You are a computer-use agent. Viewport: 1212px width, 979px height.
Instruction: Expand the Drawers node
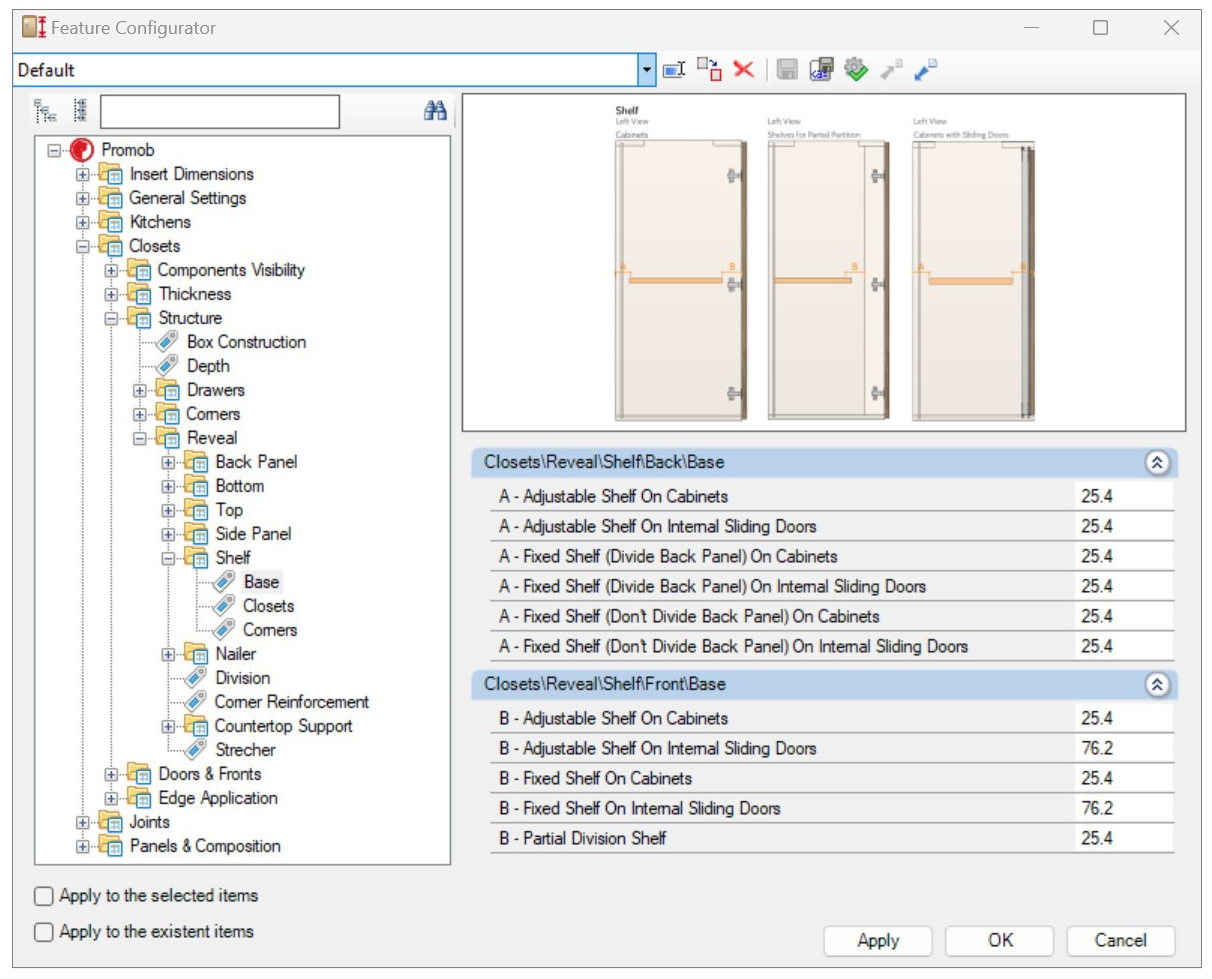pos(140,390)
